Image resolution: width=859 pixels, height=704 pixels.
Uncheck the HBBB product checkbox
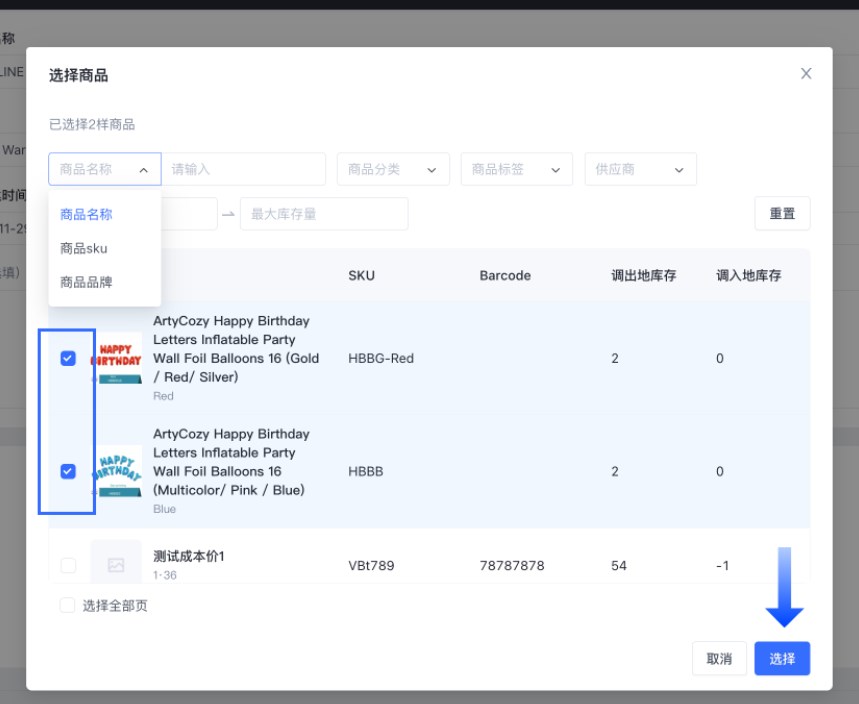coord(66,471)
